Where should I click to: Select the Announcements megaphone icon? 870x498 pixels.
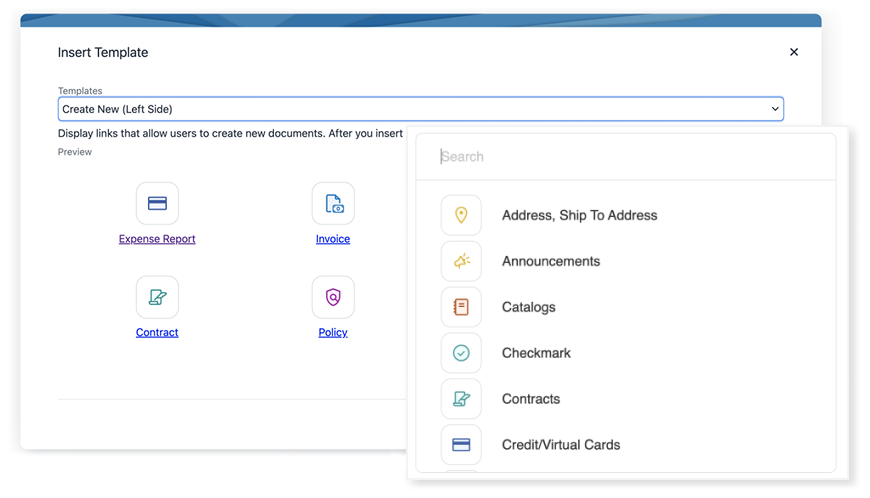[461, 261]
